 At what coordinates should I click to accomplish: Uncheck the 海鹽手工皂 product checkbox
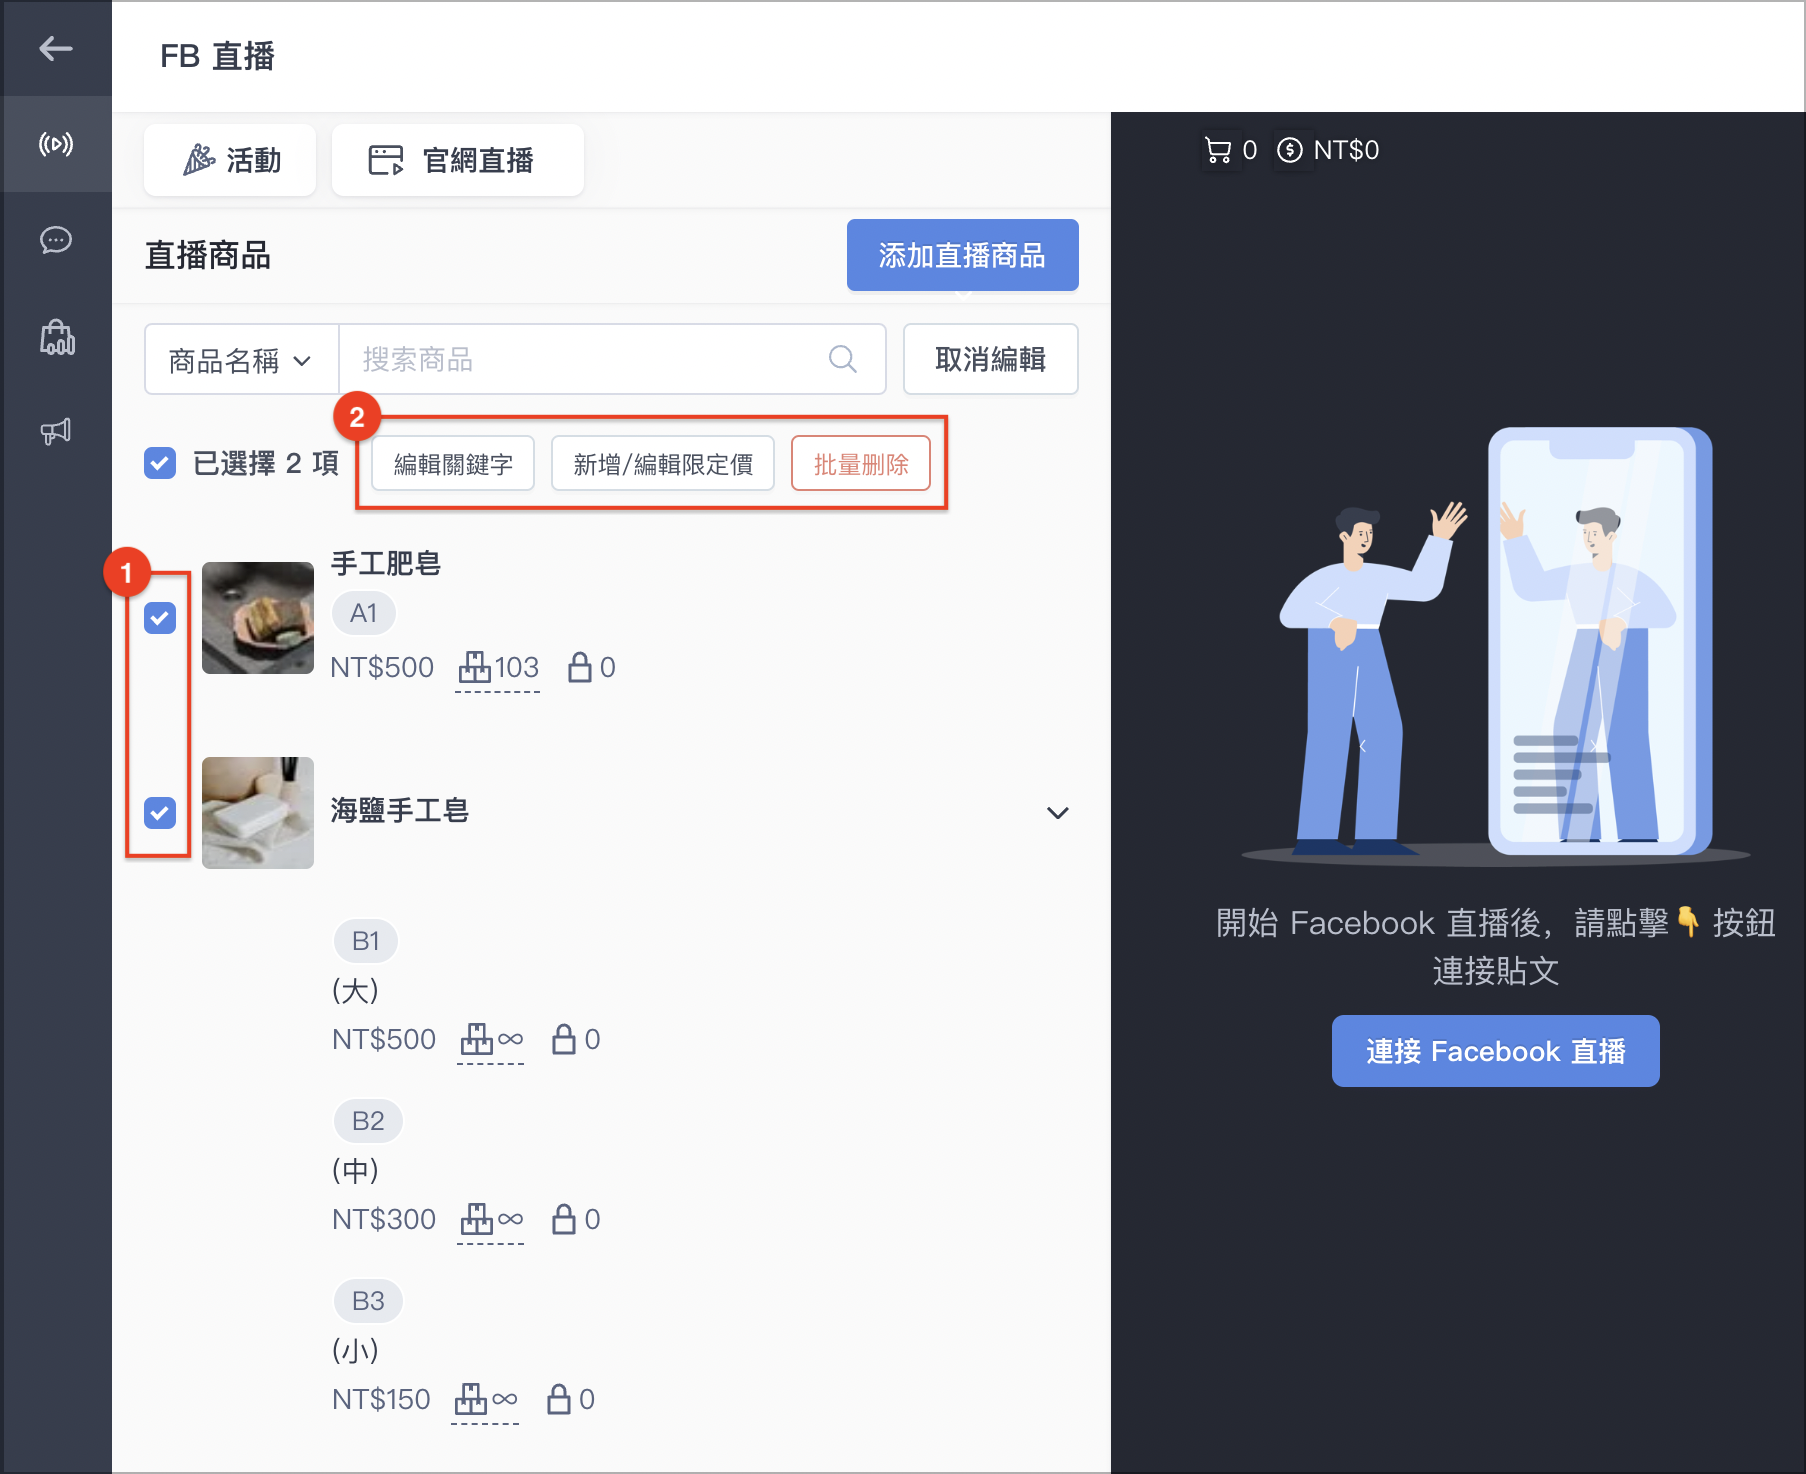point(160,813)
